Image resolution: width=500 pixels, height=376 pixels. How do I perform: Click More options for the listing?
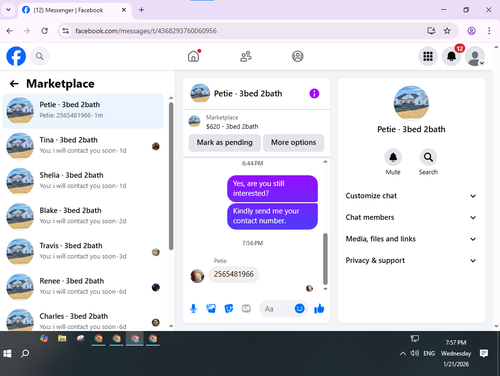pyautogui.click(x=293, y=143)
